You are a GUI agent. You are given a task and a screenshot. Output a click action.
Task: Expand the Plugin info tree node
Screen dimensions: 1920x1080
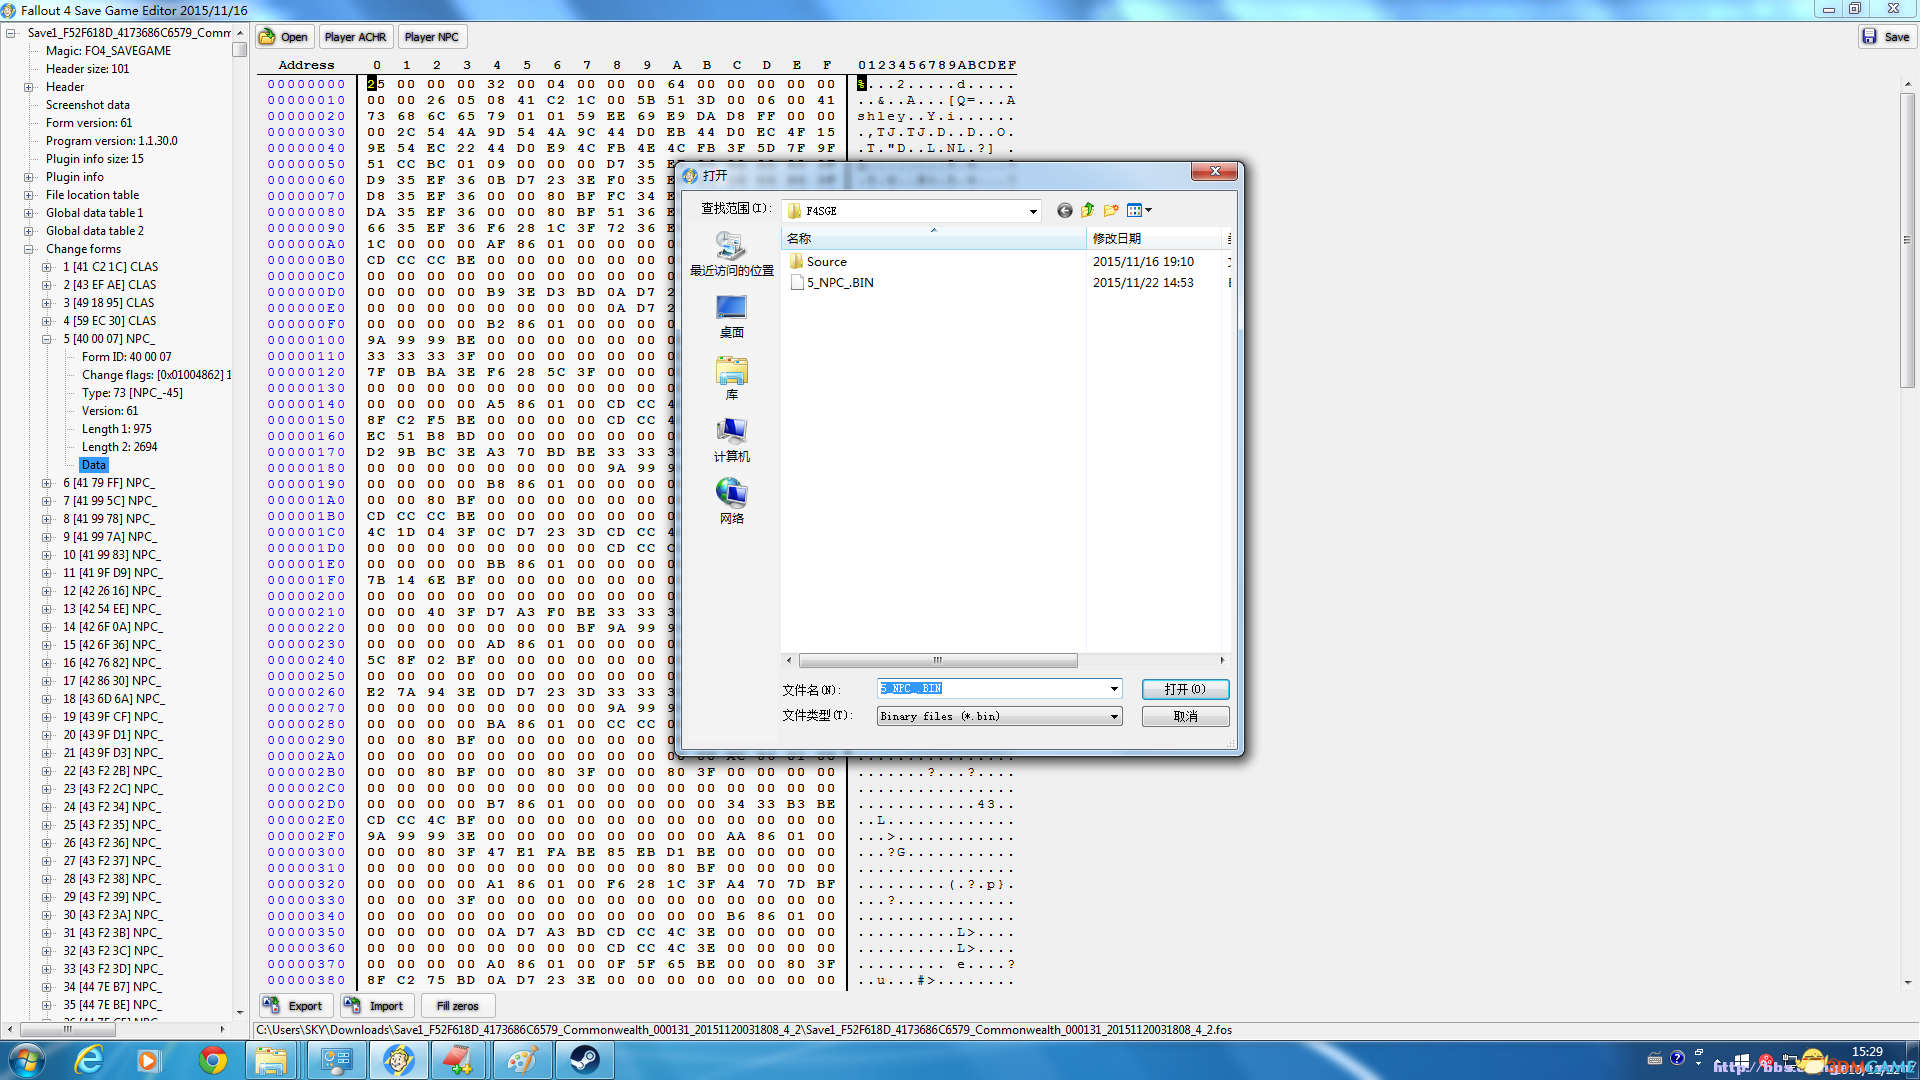(29, 177)
